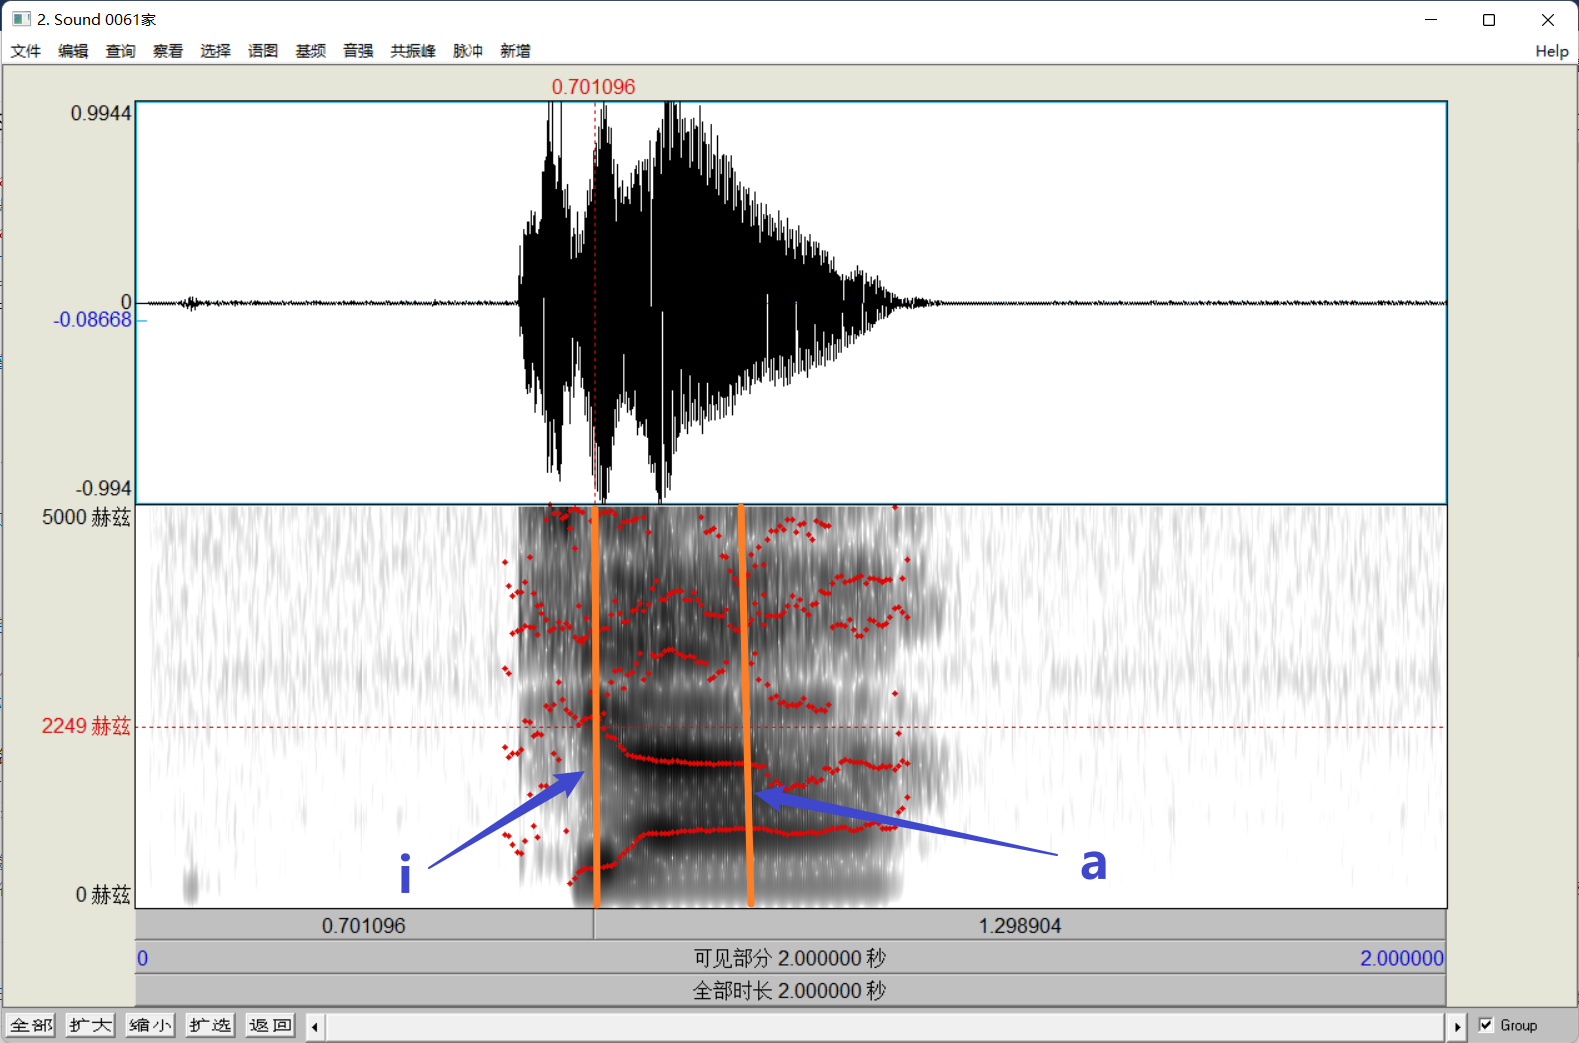Play the 可见部分 2.000000 秒 bar
Screen dimensions: 1579x1043
coord(790,958)
